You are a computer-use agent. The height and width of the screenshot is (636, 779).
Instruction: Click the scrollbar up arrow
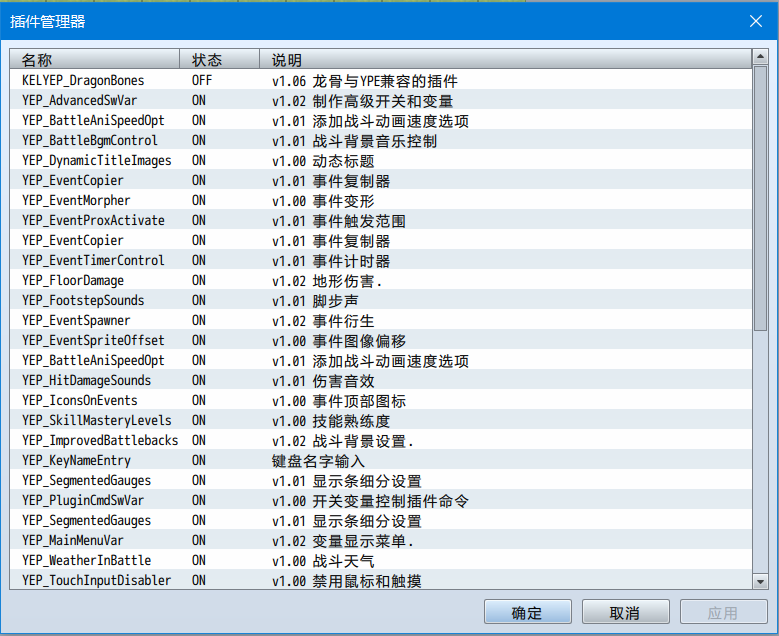[760, 57]
